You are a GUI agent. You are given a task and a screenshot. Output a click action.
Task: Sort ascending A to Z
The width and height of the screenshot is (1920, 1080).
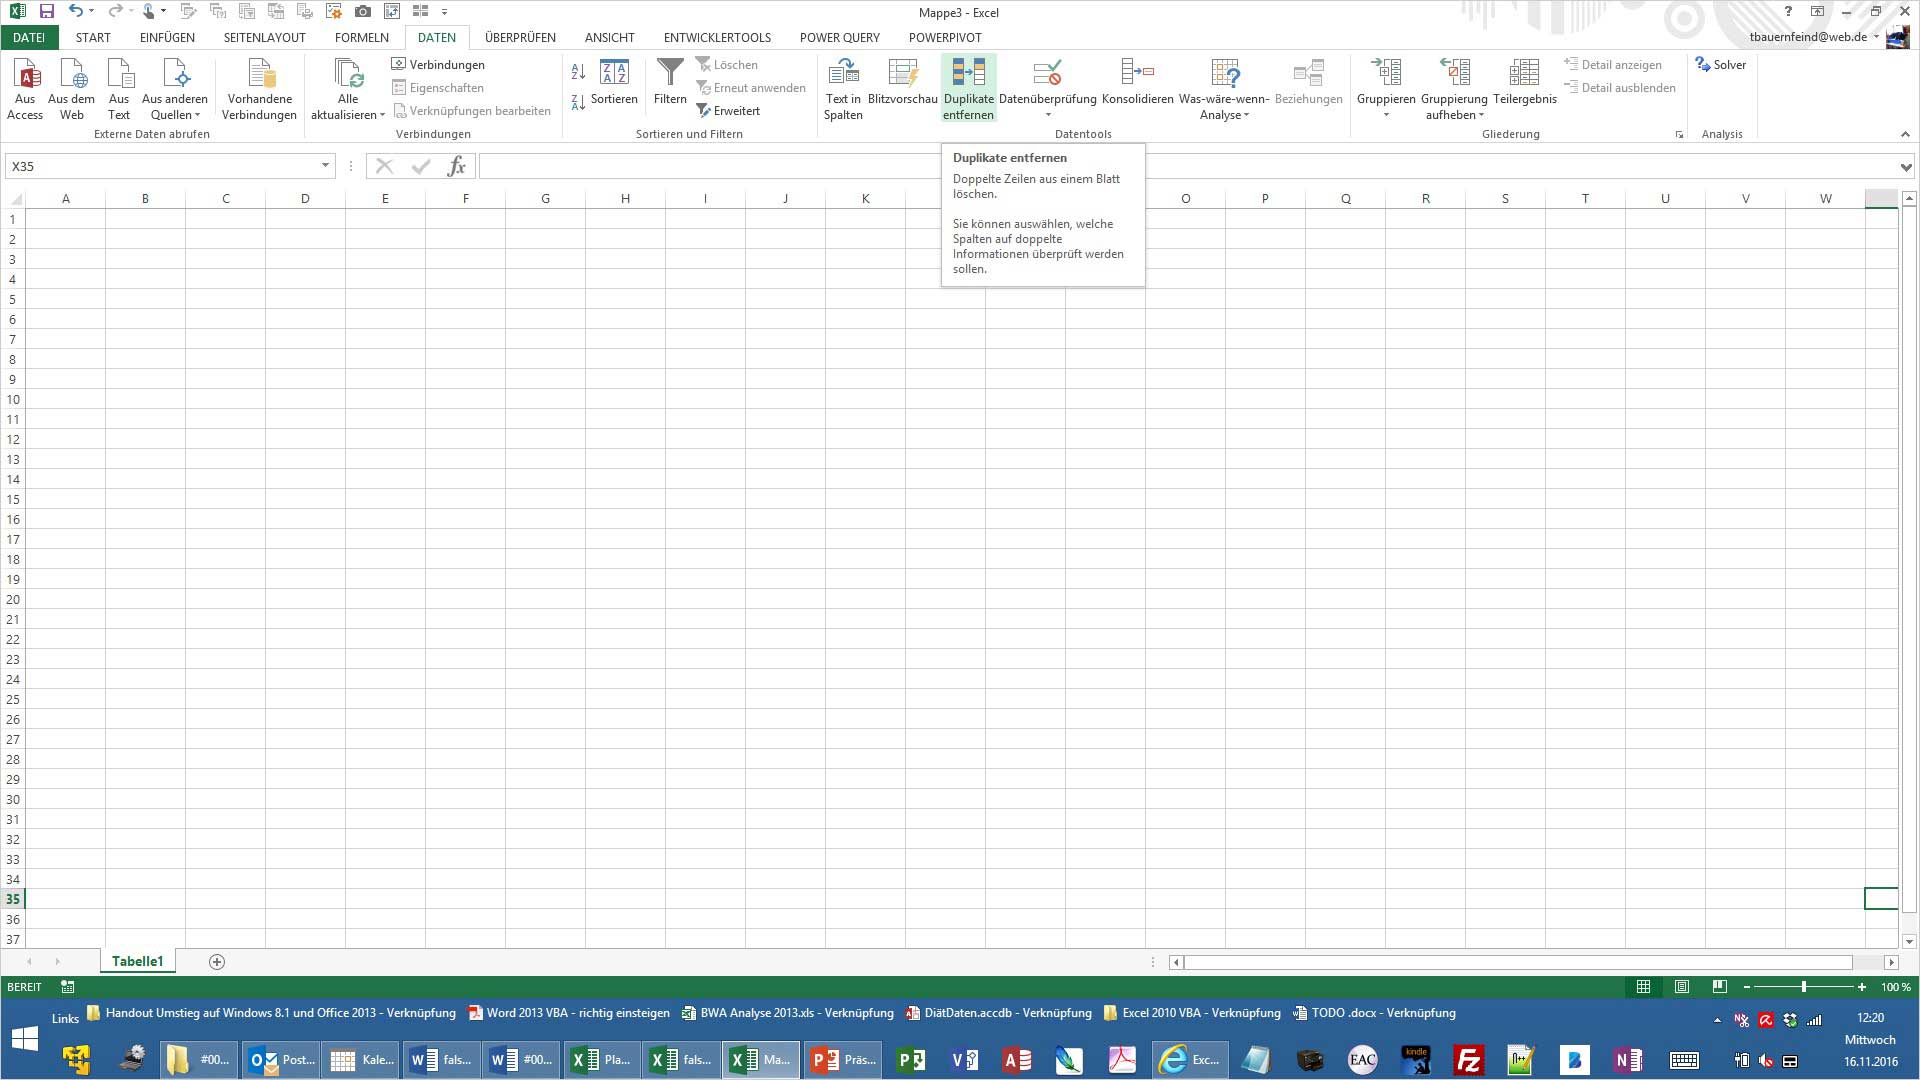pyautogui.click(x=578, y=72)
